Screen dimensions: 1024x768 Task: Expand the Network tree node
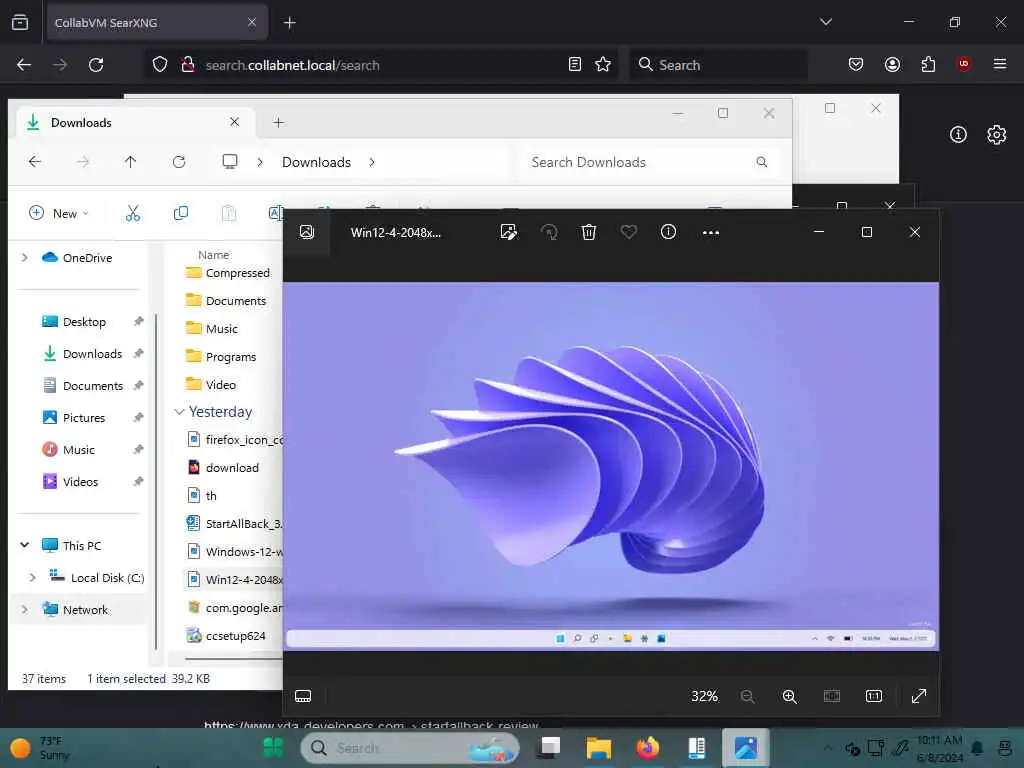coord(25,609)
